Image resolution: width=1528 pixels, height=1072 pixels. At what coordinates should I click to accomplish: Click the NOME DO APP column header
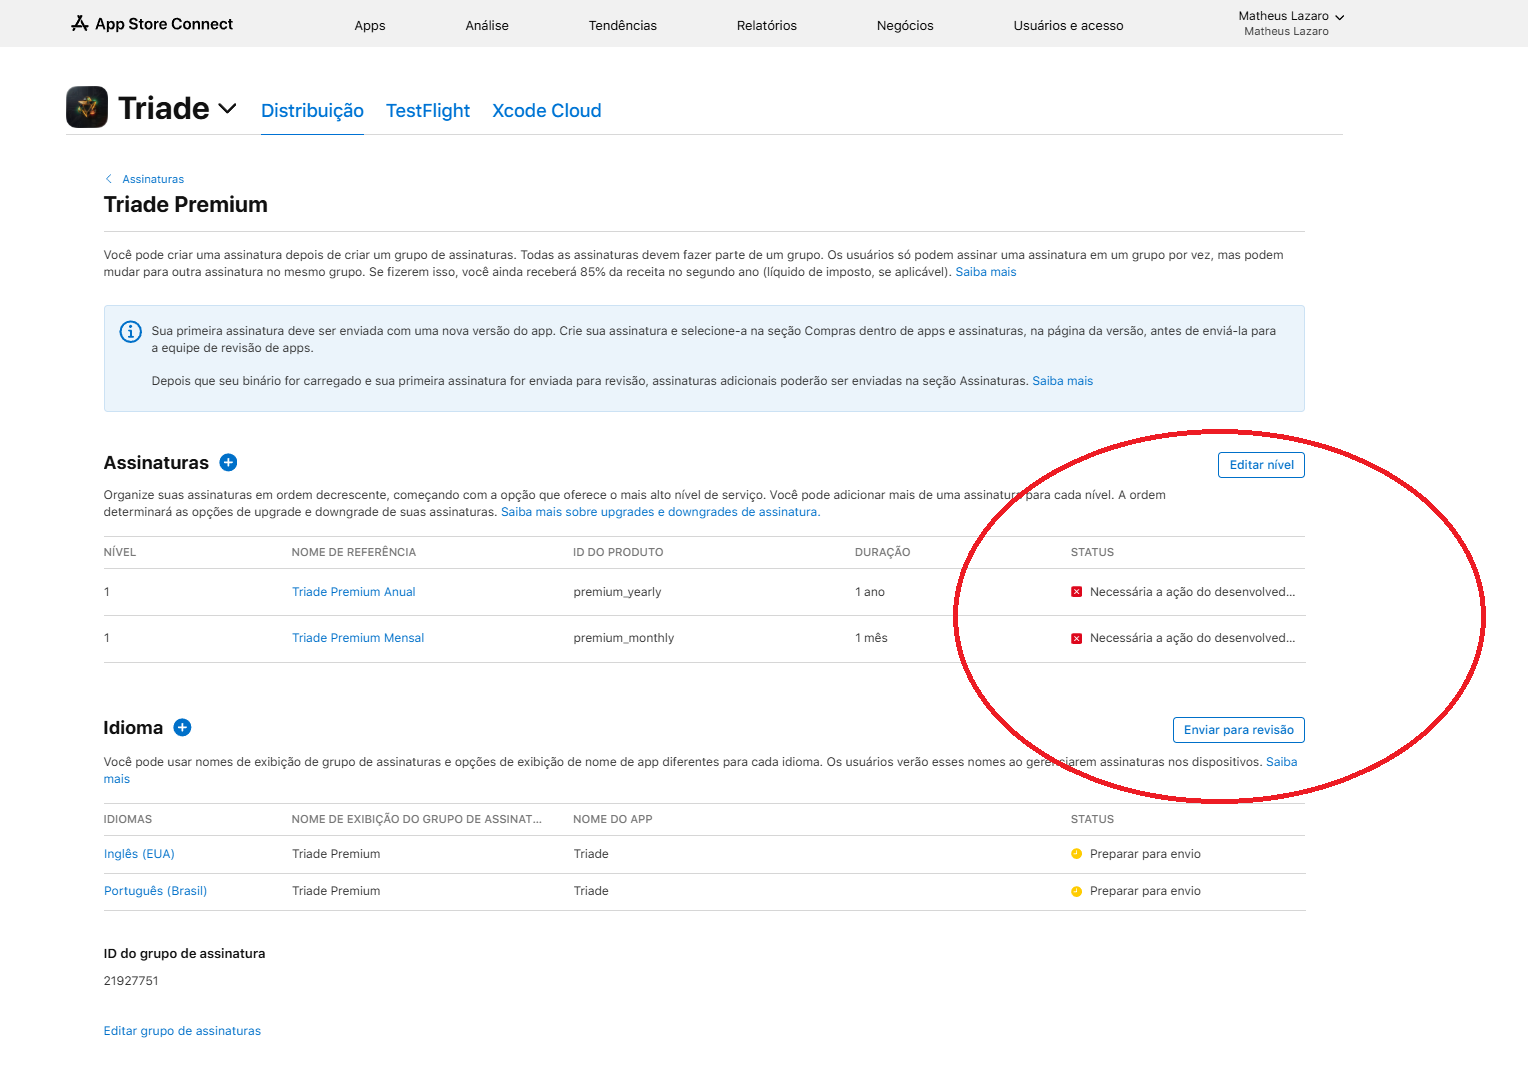click(613, 819)
